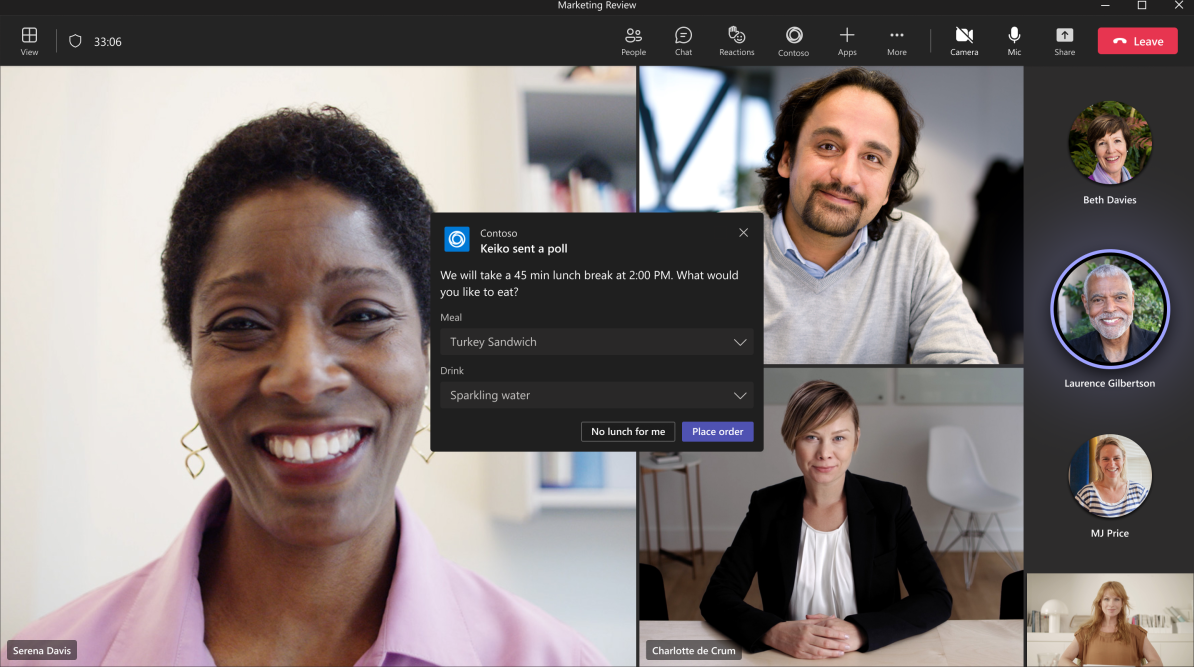Open the meeting Chat
The height and width of the screenshot is (667, 1194).
pyautogui.click(x=683, y=41)
